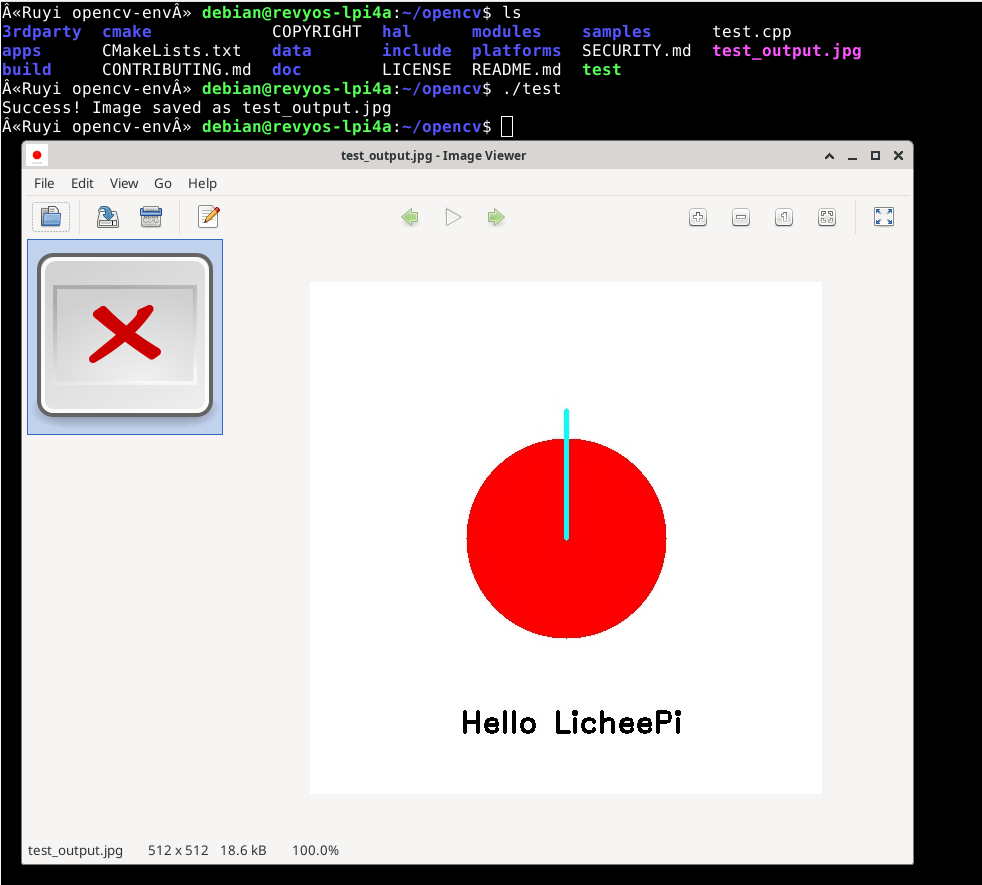Click the displayed test_output image

[566, 538]
